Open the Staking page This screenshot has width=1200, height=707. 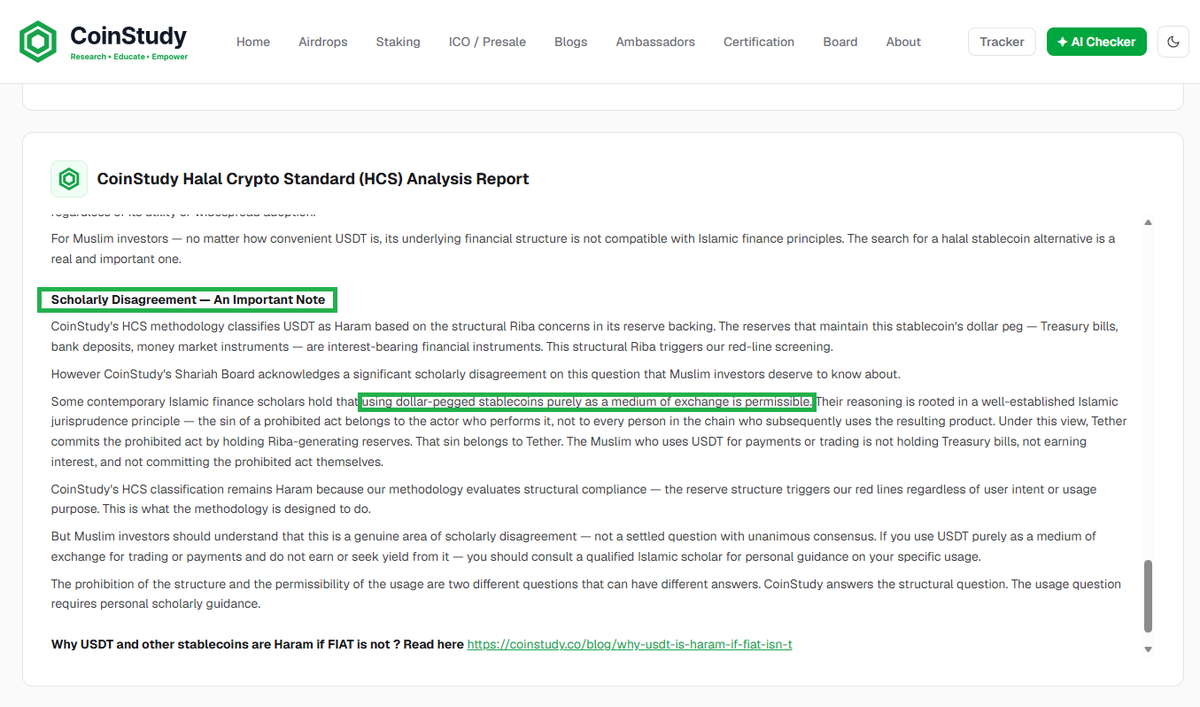[x=398, y=42]
